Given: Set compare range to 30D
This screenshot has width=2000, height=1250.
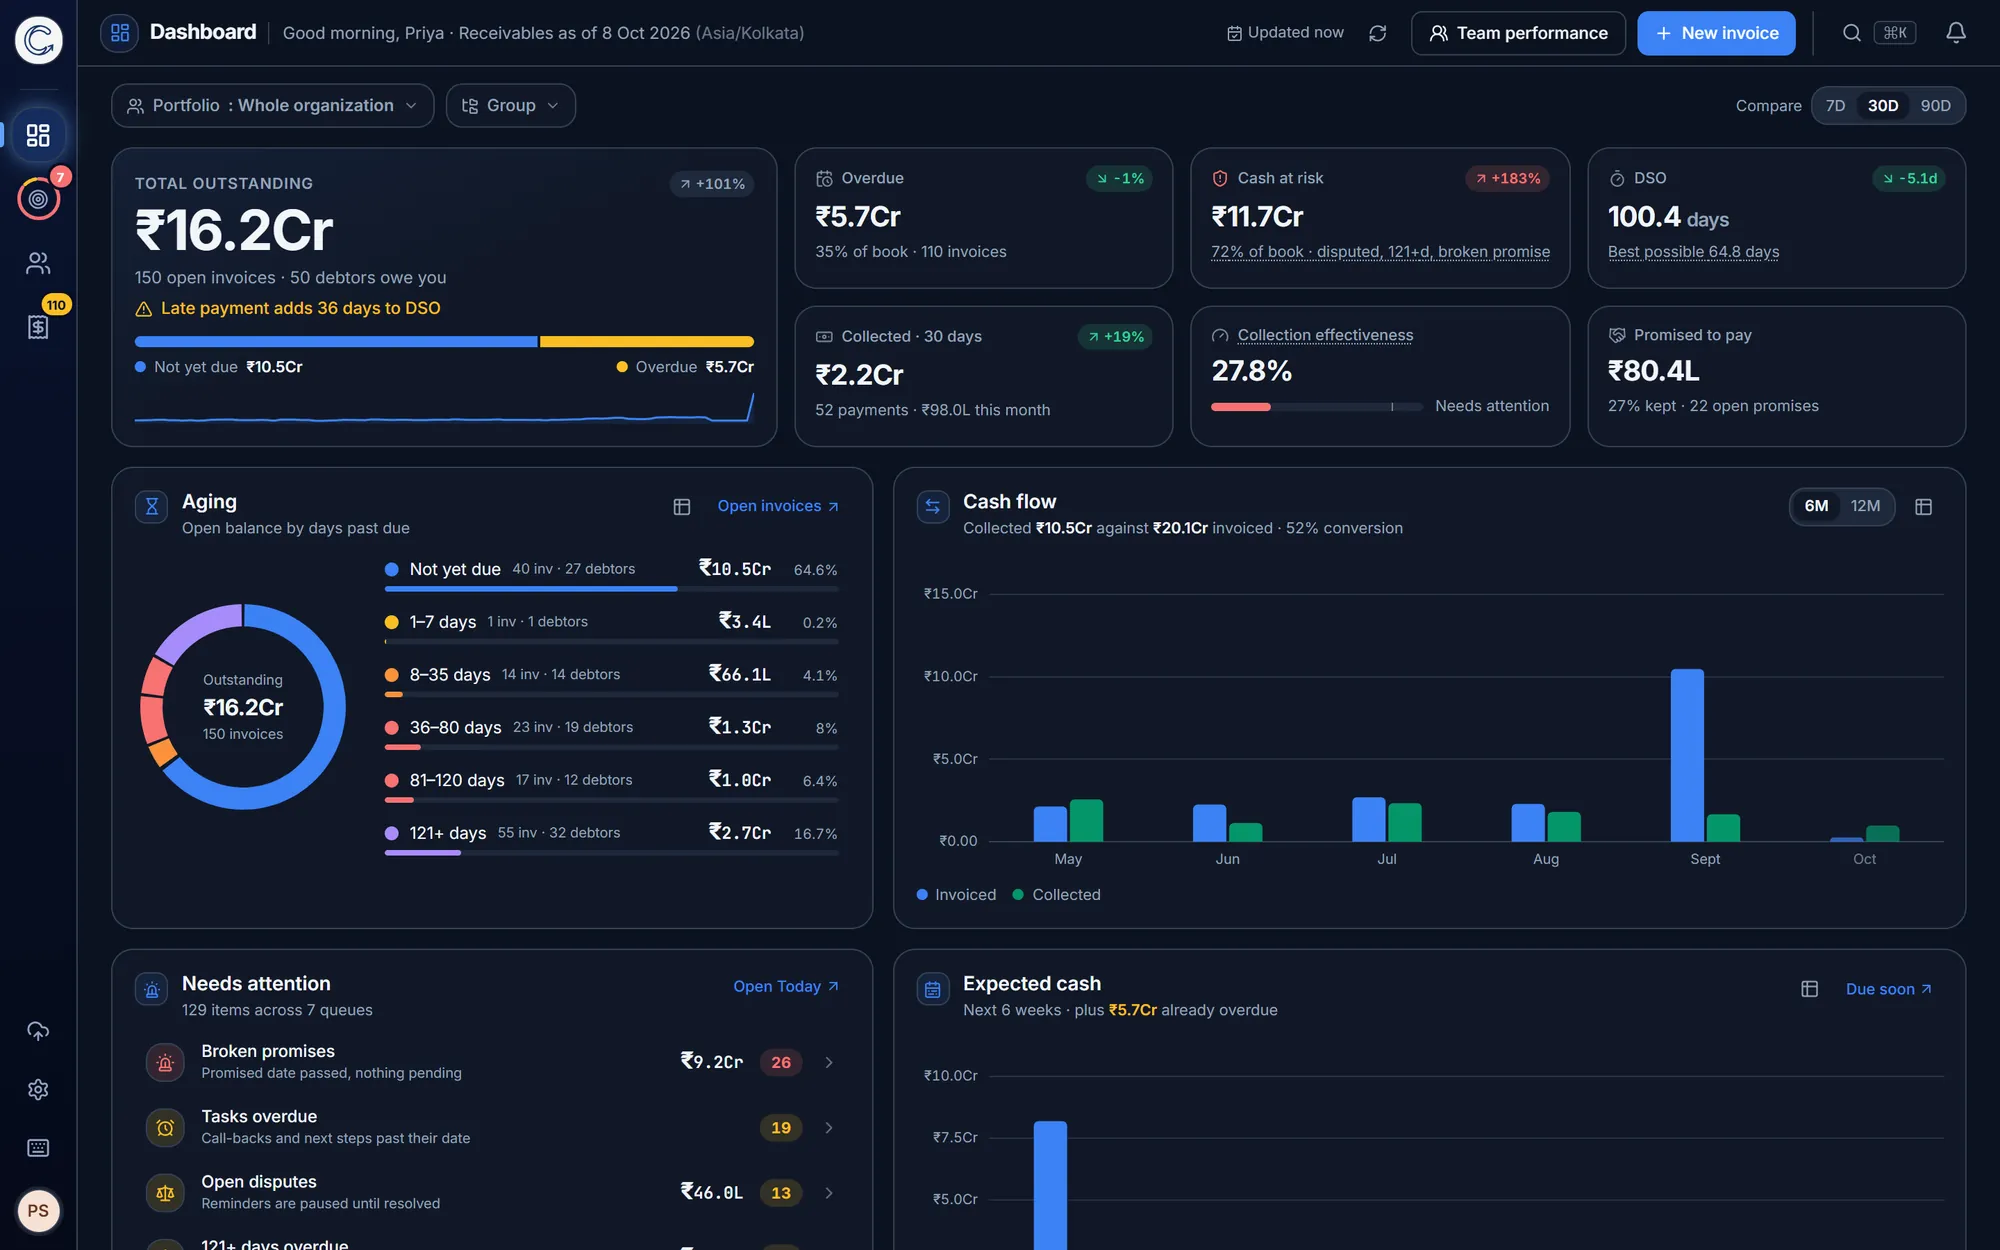Looking at the screenshot, I should tap(1882, 106).
